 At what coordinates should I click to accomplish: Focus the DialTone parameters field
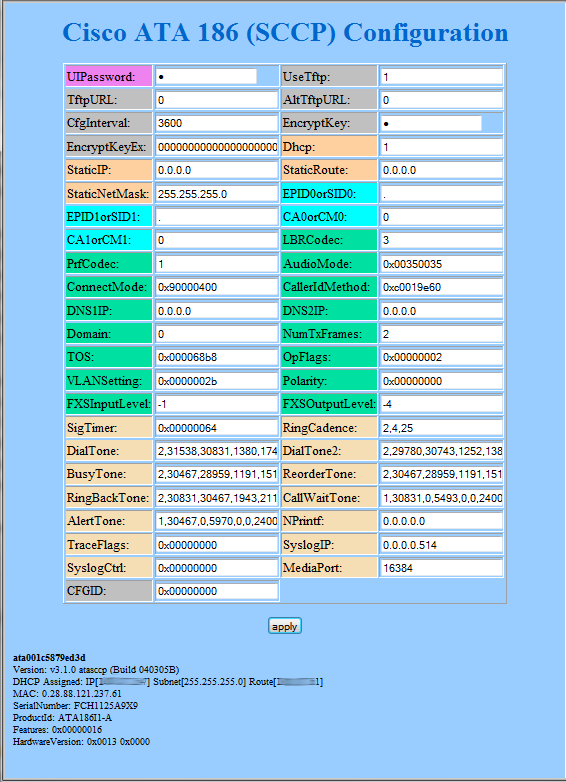tap(216, 451)
